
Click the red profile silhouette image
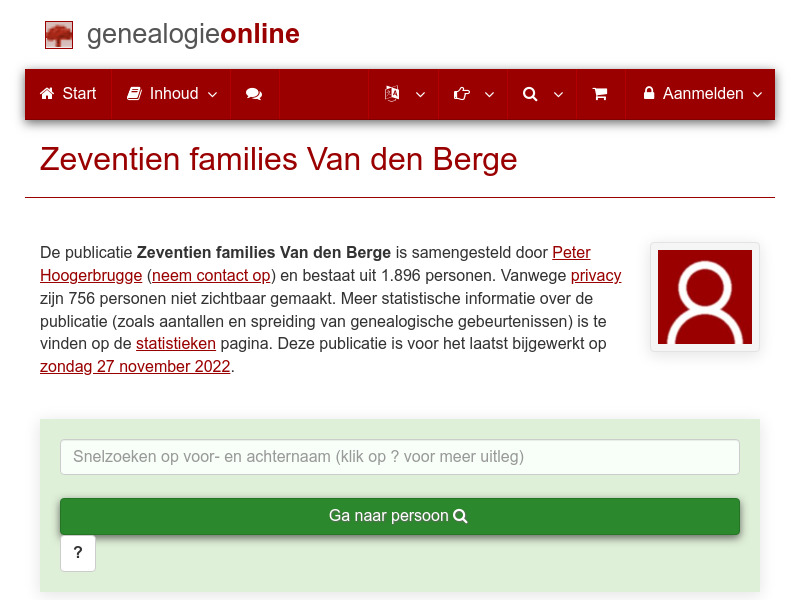pos(704,296)
